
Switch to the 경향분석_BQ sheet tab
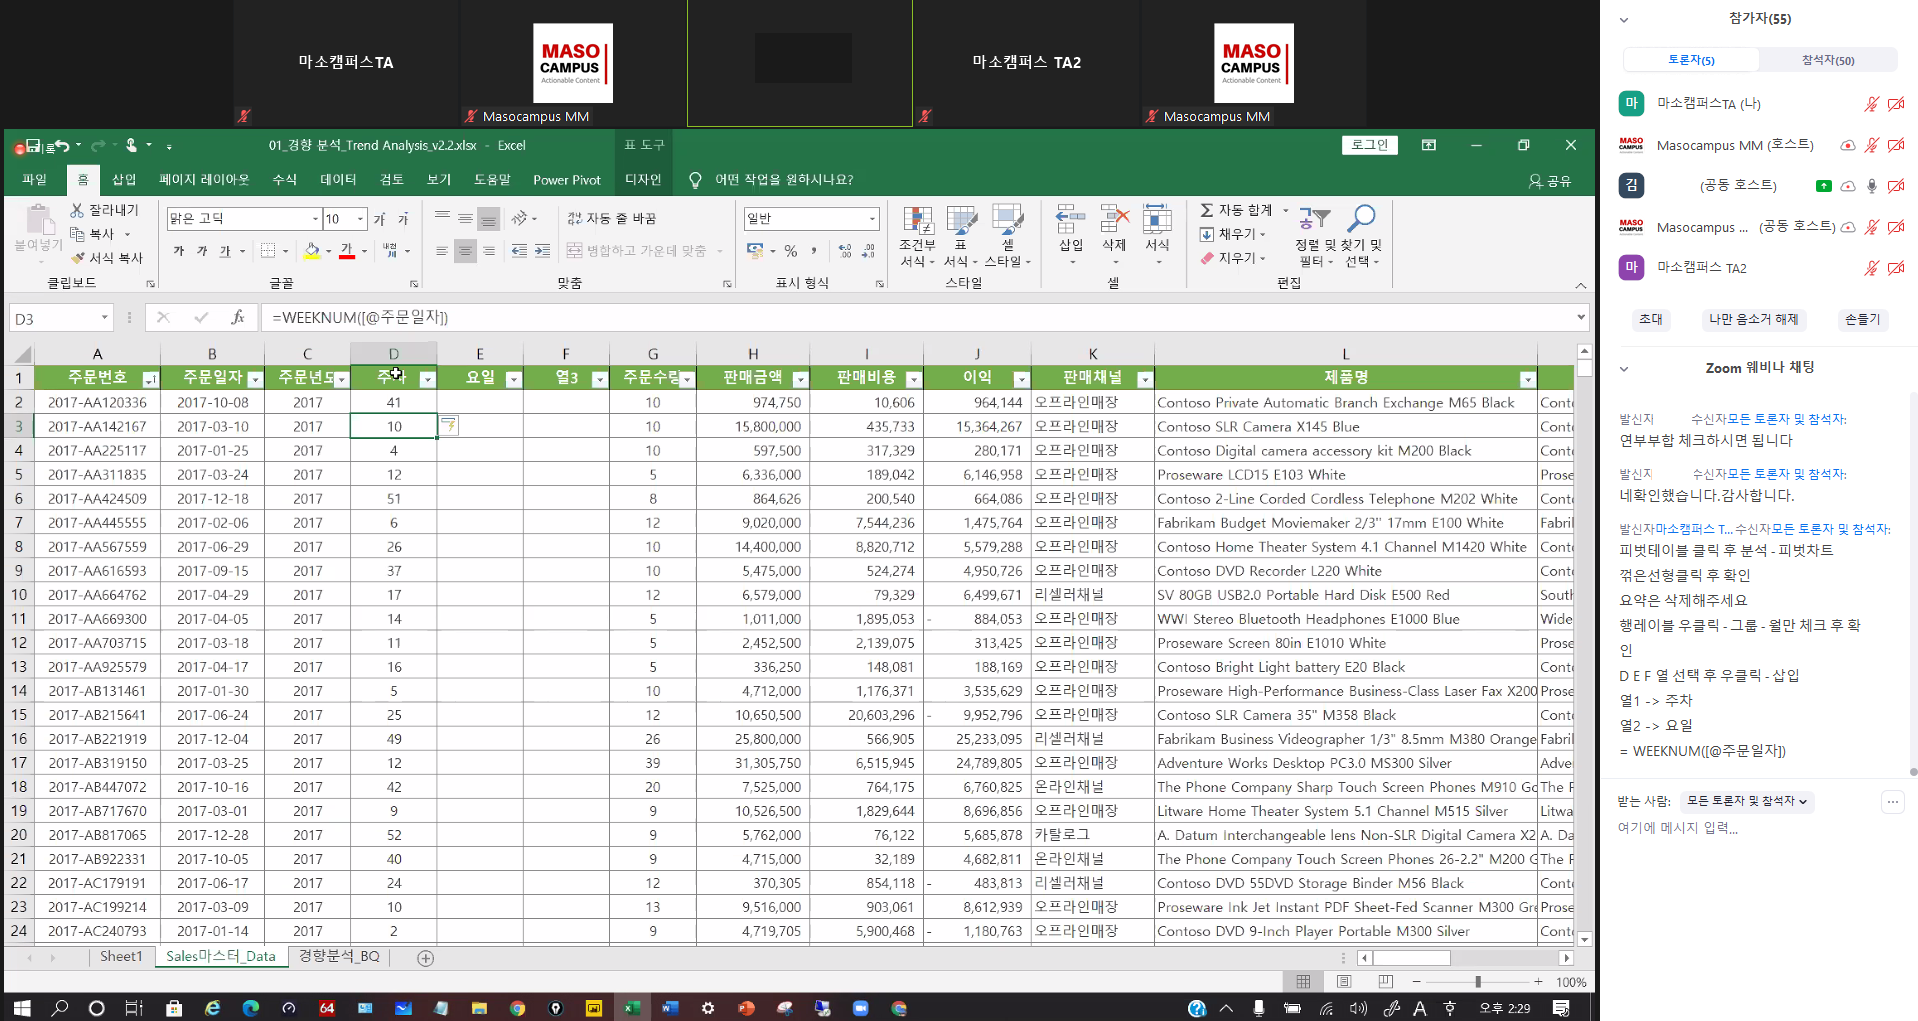[339, 957]
